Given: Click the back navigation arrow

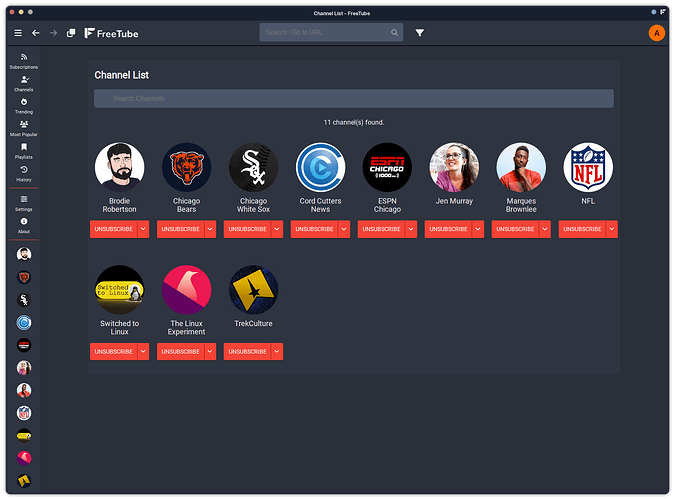Looking at the screenshot, I should tap(36, 33).
